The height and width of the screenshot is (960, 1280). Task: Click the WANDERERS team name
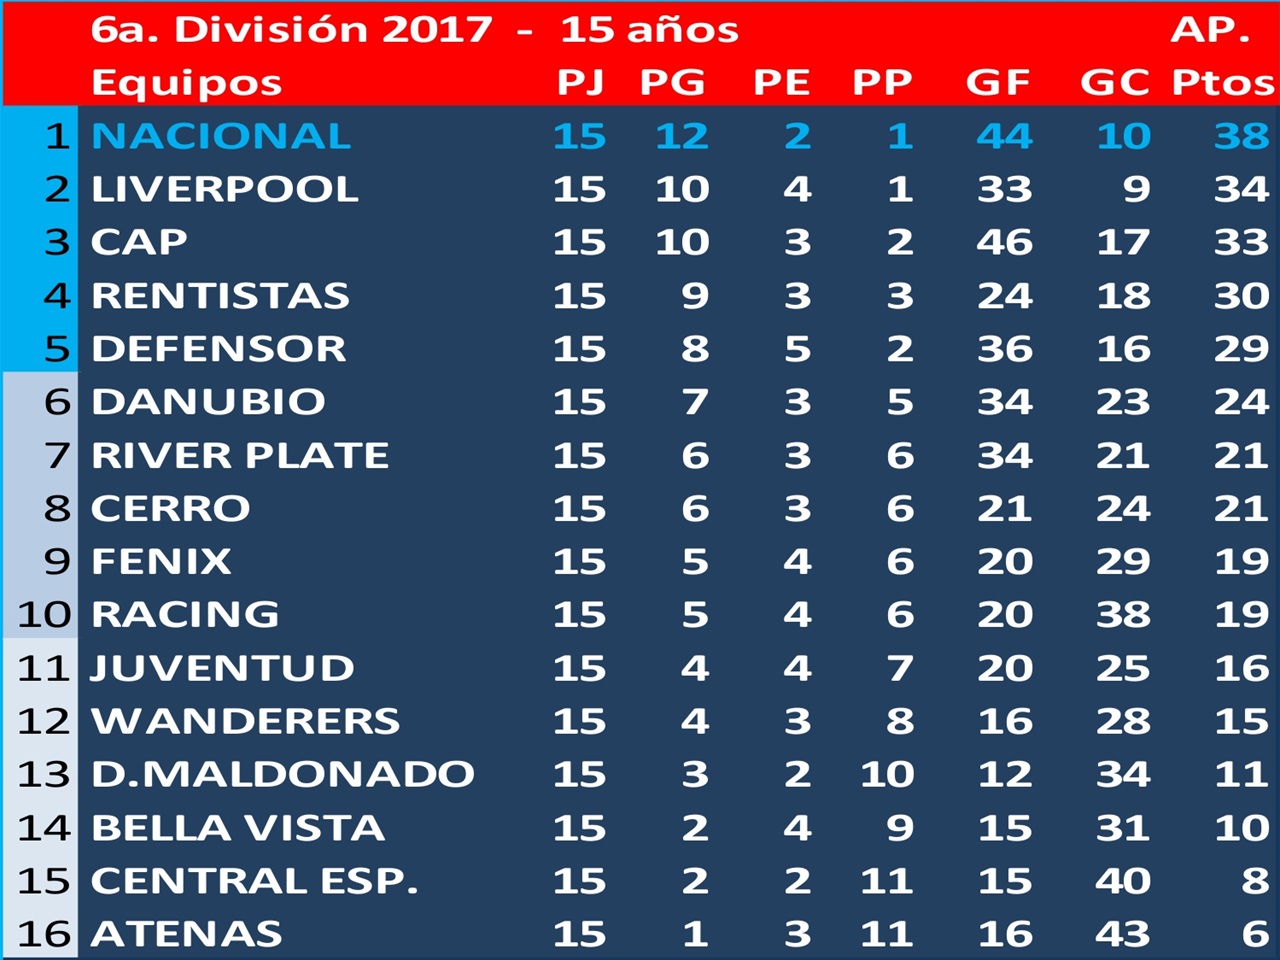pos(245,721)
